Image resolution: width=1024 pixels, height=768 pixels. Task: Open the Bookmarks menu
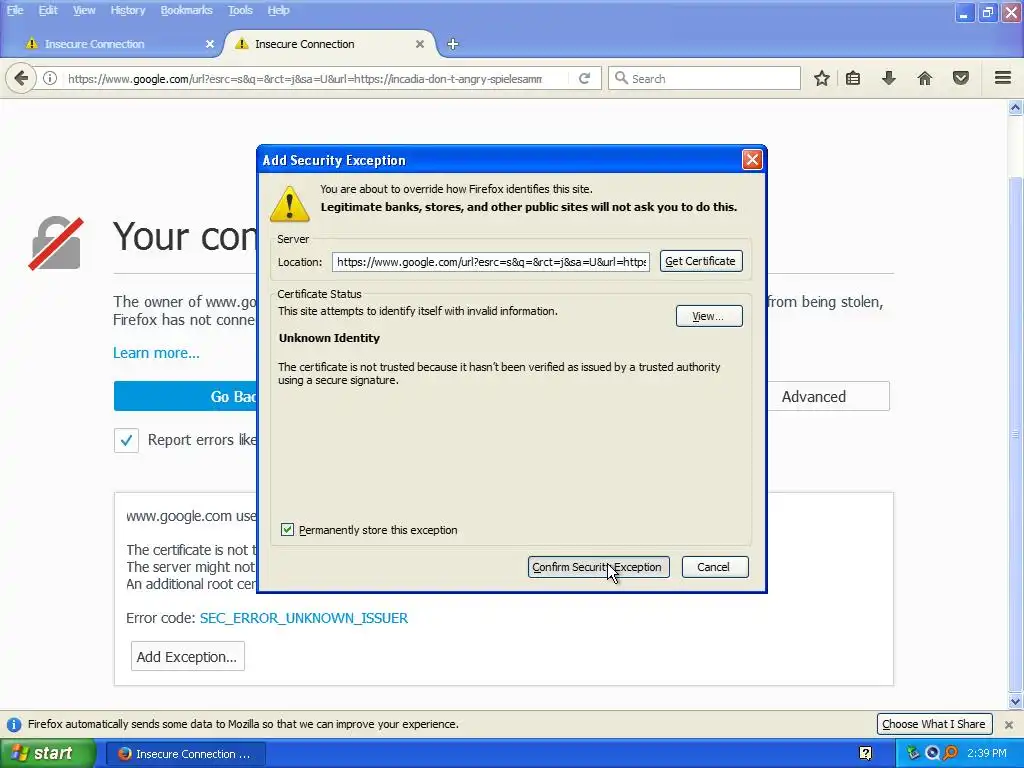[x=186, y=10]
